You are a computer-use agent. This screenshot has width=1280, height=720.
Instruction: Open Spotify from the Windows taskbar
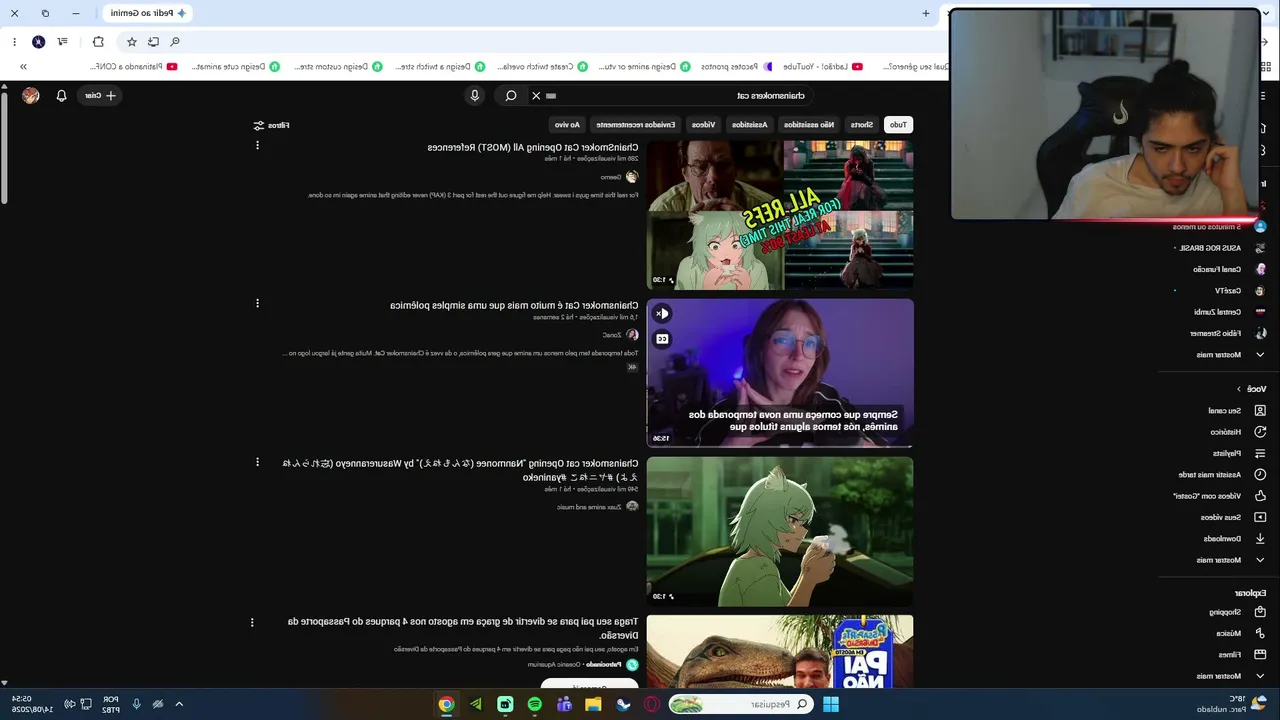535,704
